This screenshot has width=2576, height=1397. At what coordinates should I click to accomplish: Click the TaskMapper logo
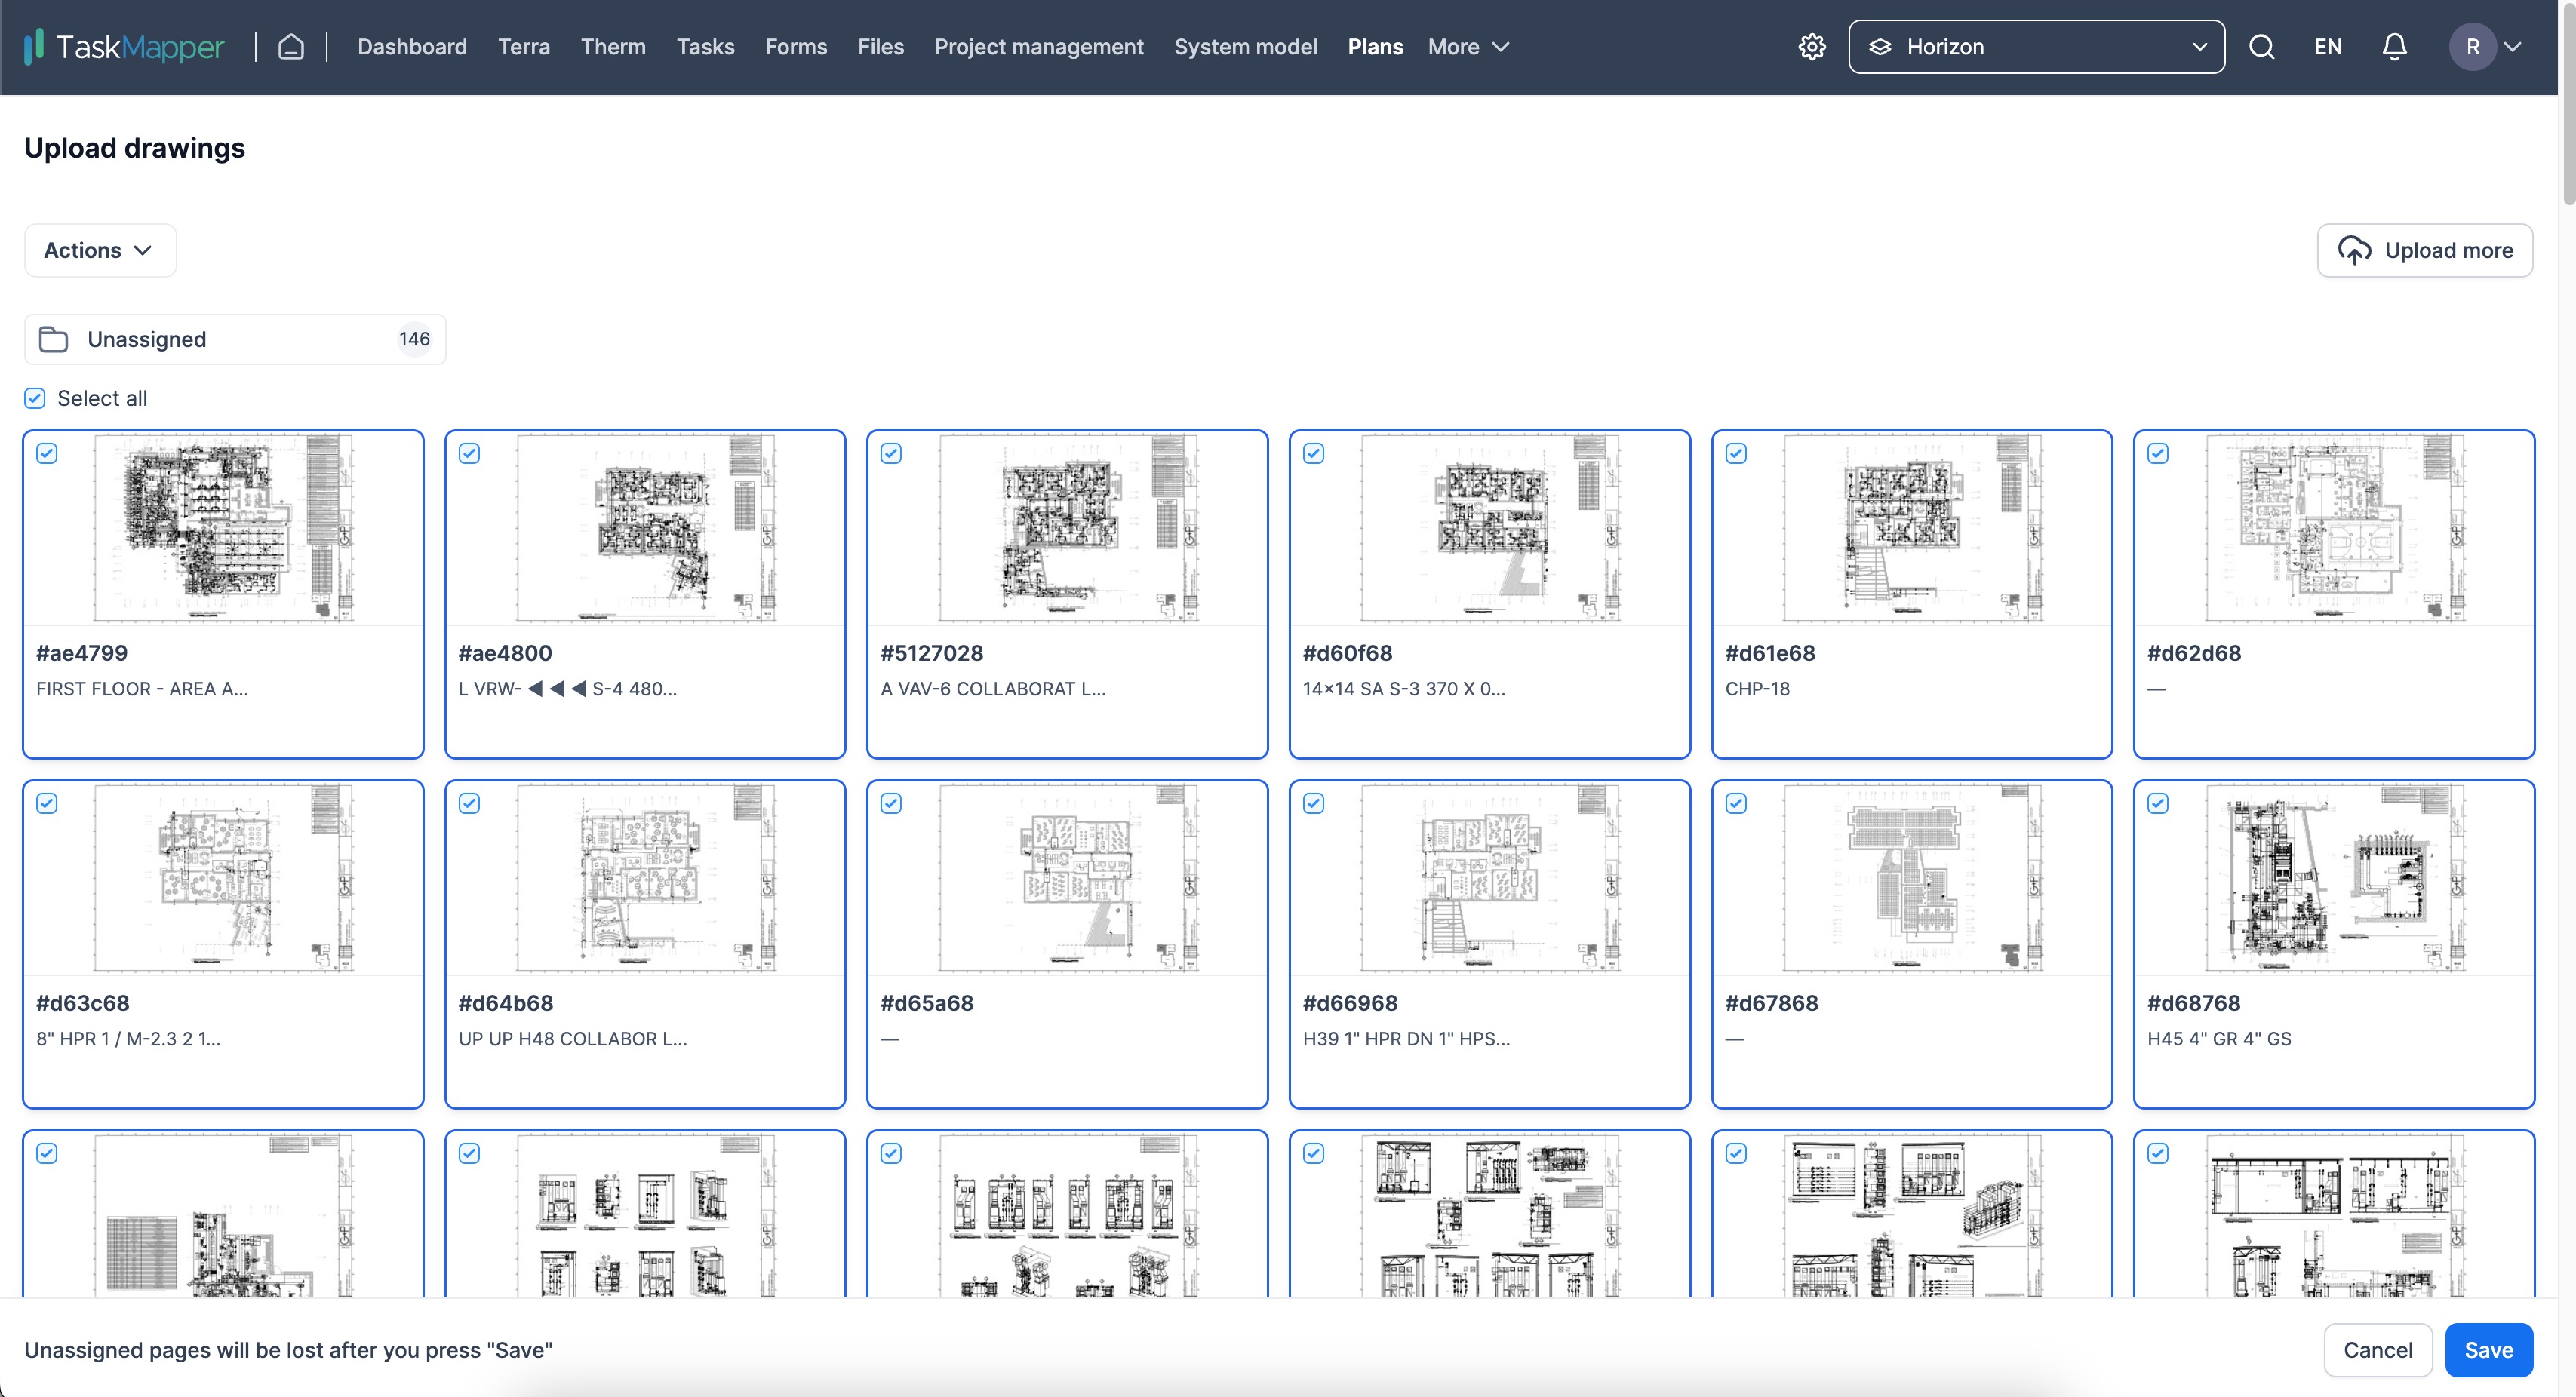click(x=124, y=47)
